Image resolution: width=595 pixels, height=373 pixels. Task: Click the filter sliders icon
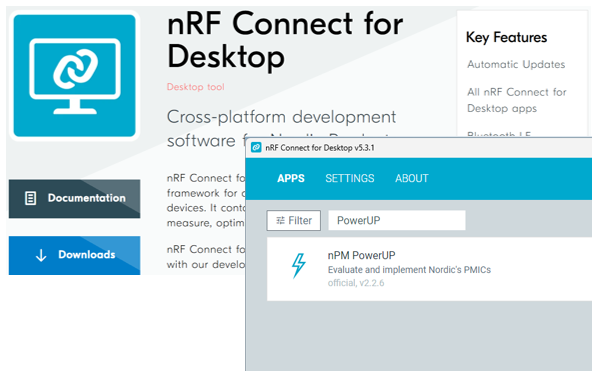pos(280,220)
